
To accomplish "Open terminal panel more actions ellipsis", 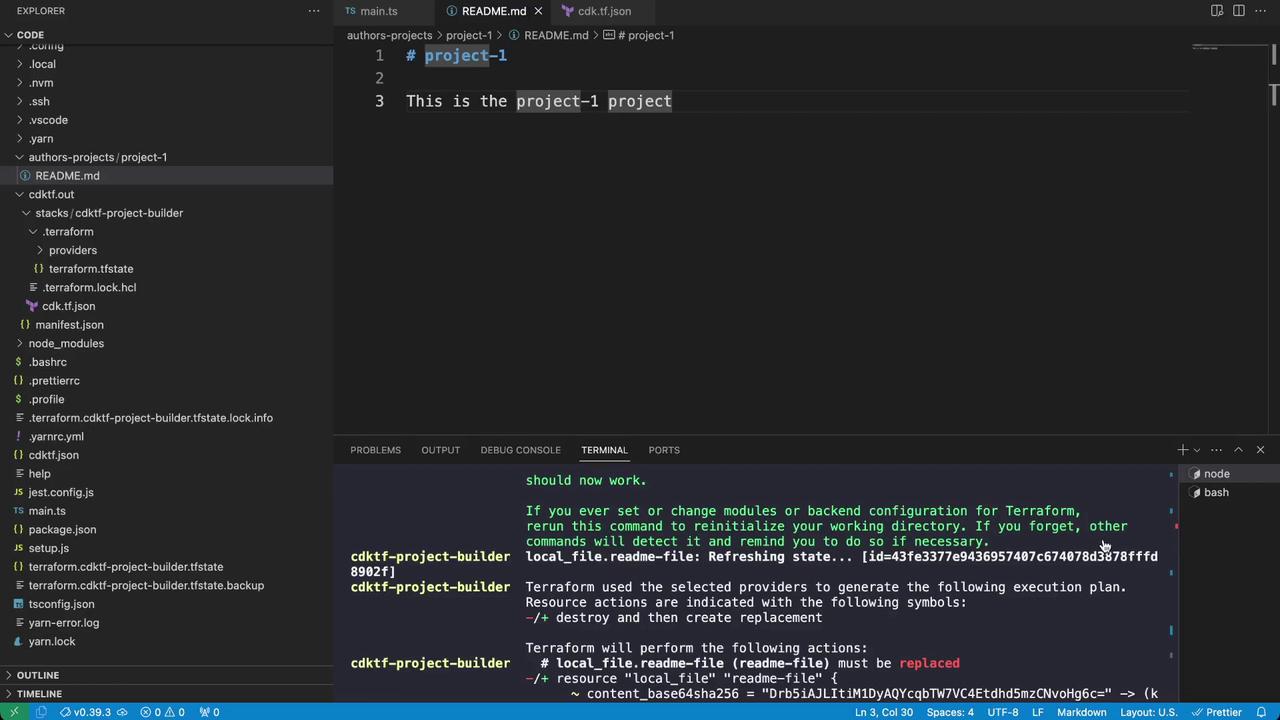I will 1216,450.
